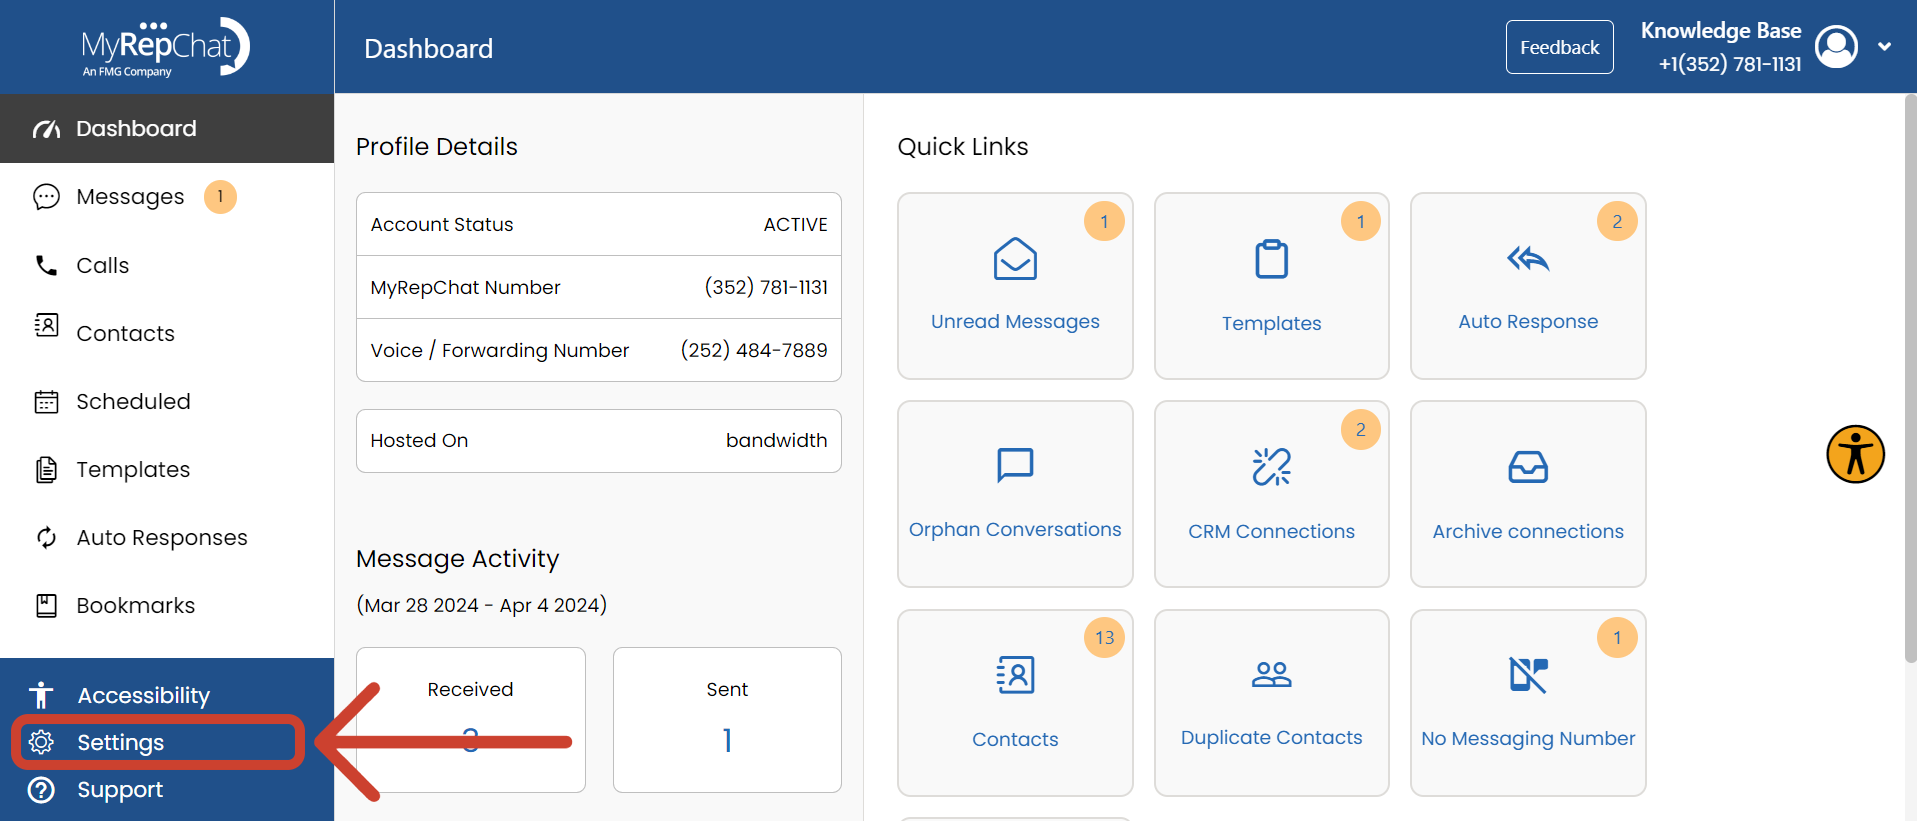Click the Auto Response quick link label
The height and width of the screenshot is (821, 1917).
pos(1528,322)
